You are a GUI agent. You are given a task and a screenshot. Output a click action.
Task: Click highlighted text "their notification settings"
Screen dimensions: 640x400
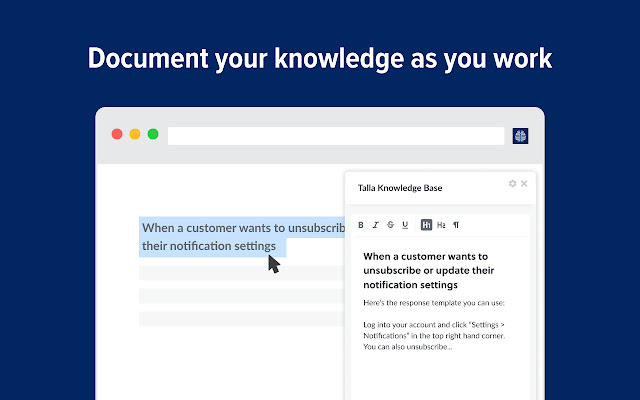click(x=209, y=246)
